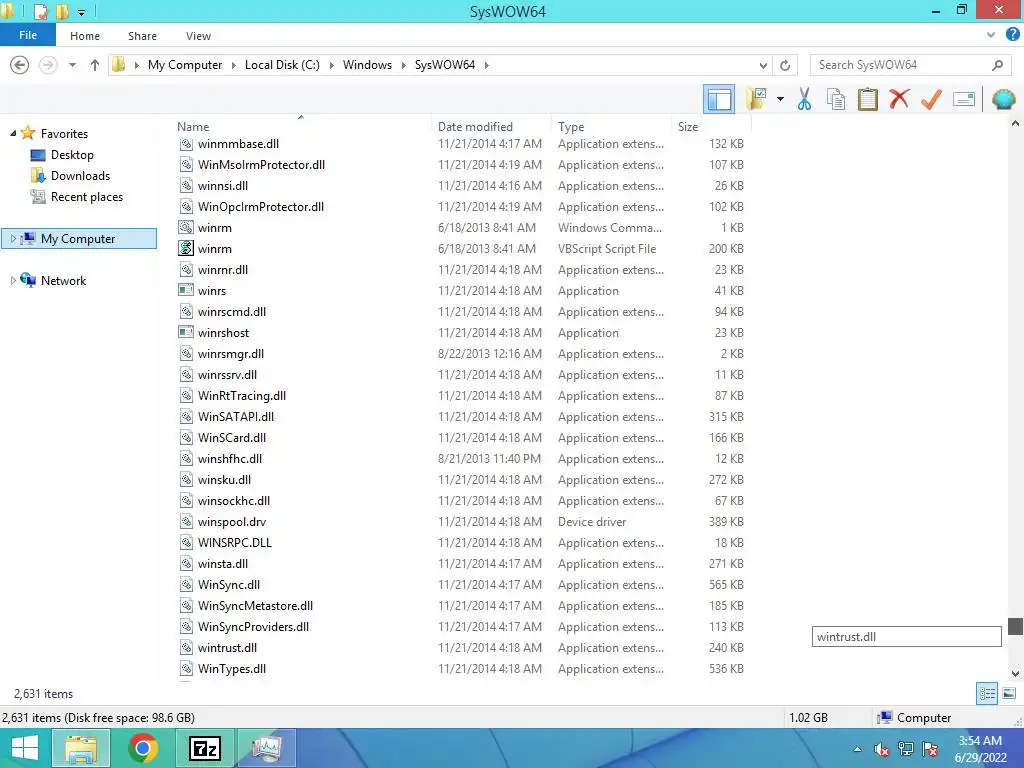The image size is (1024, 768).
Task: Switch to details view layout icon
Action: click(987, 693)
